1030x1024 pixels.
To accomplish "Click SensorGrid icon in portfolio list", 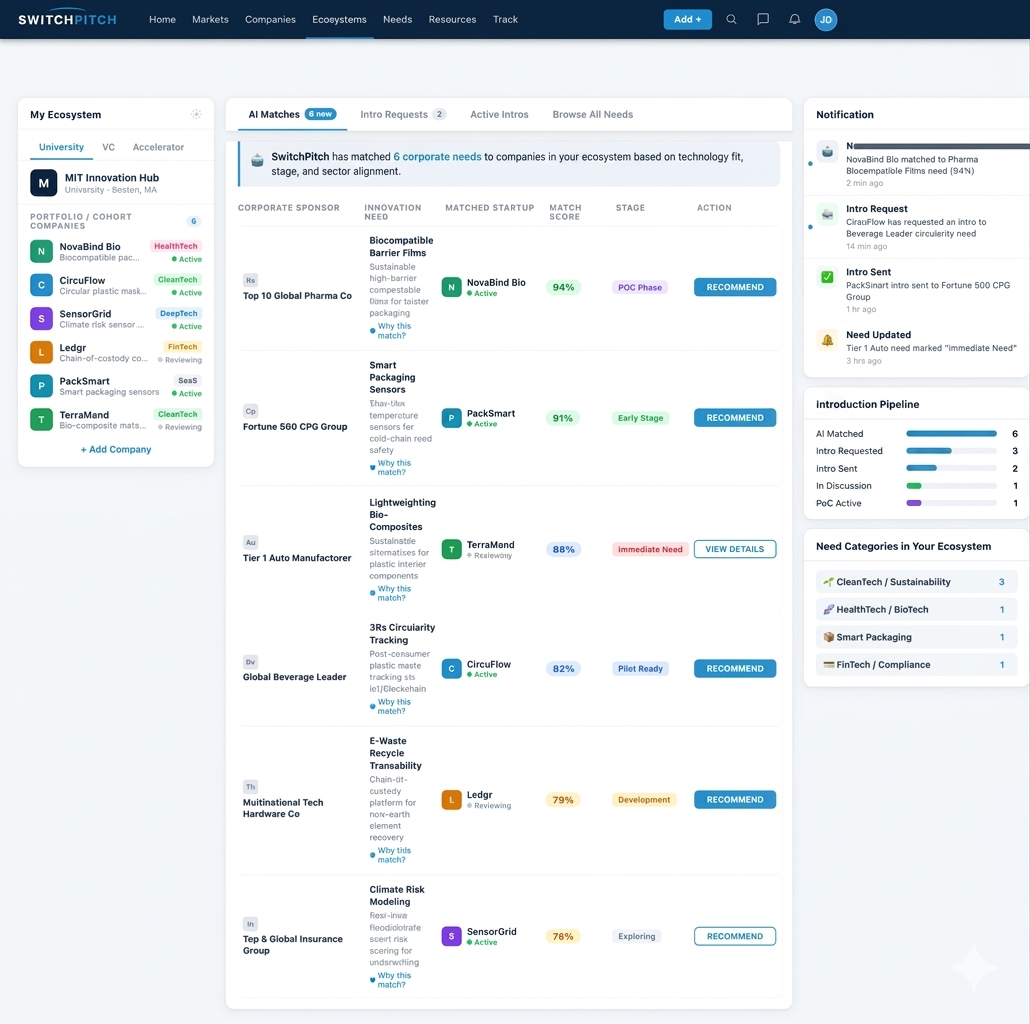I will coord(41,319).
